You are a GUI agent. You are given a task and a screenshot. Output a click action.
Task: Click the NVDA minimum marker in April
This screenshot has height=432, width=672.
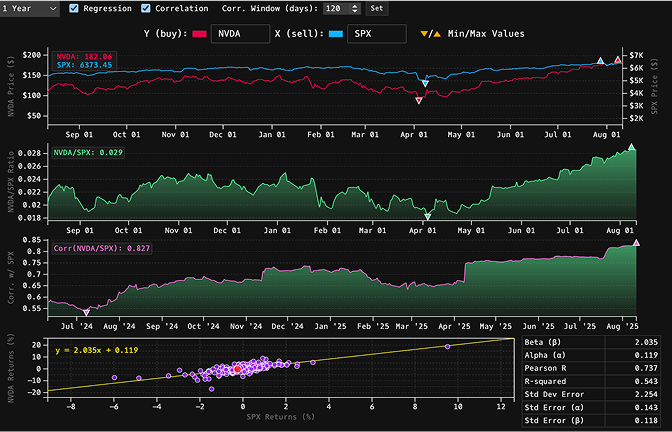(419, 101)
